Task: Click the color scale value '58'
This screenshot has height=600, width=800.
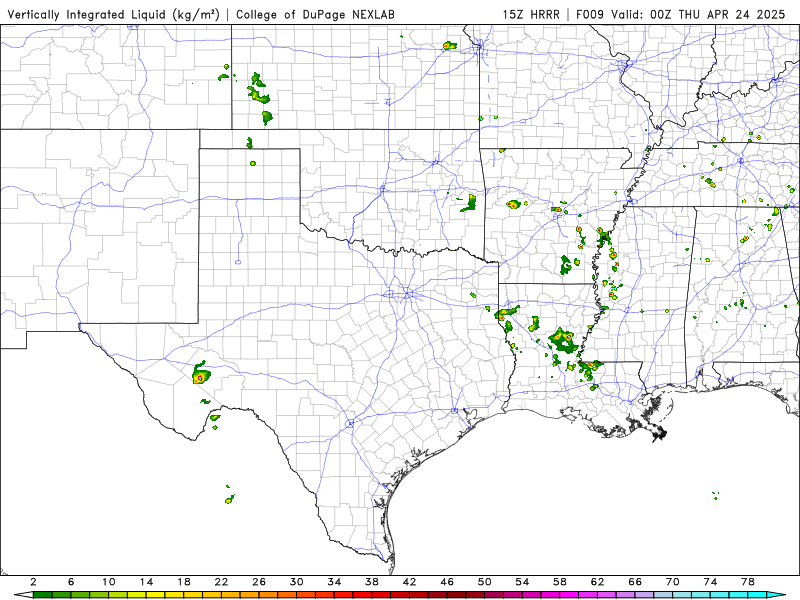Action: pos(560,582)
